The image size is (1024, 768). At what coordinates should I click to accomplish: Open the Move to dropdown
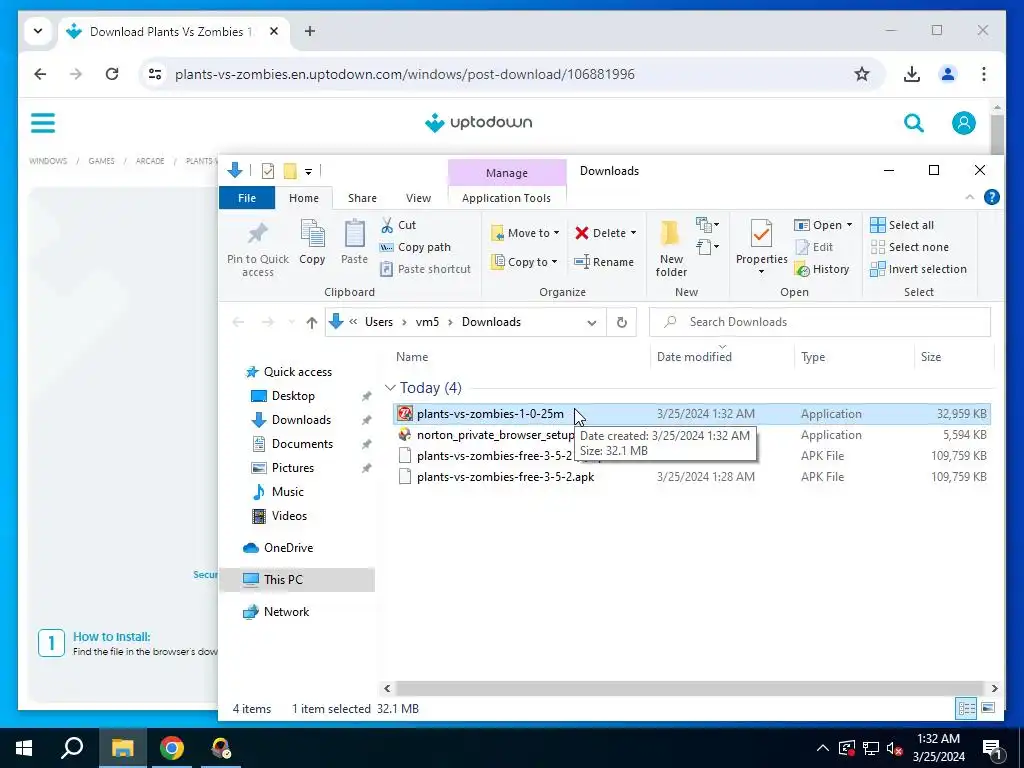click(526, 233)
